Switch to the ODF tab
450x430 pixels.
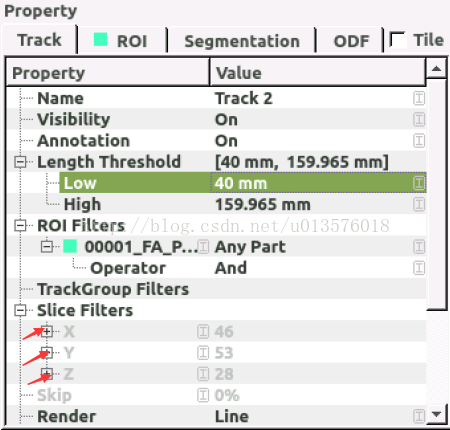(x=350, y=41)
